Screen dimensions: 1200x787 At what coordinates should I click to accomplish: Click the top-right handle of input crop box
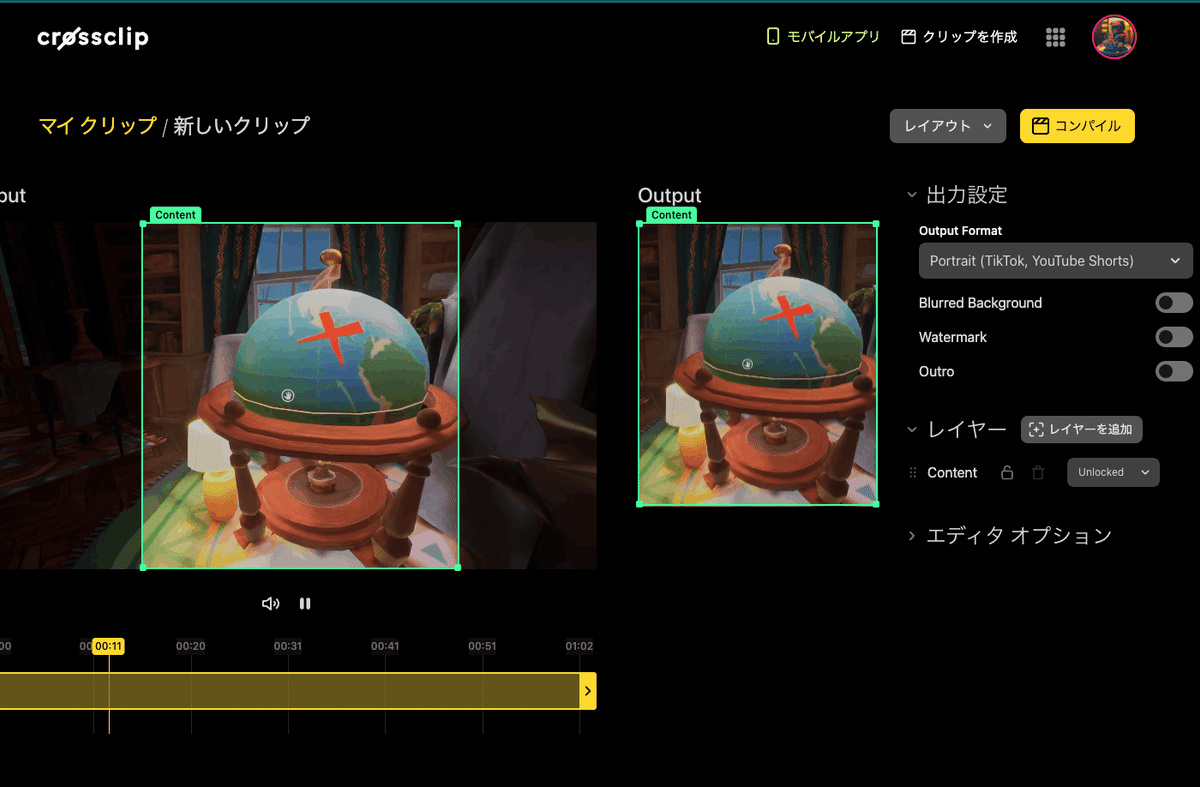point(458,223)
